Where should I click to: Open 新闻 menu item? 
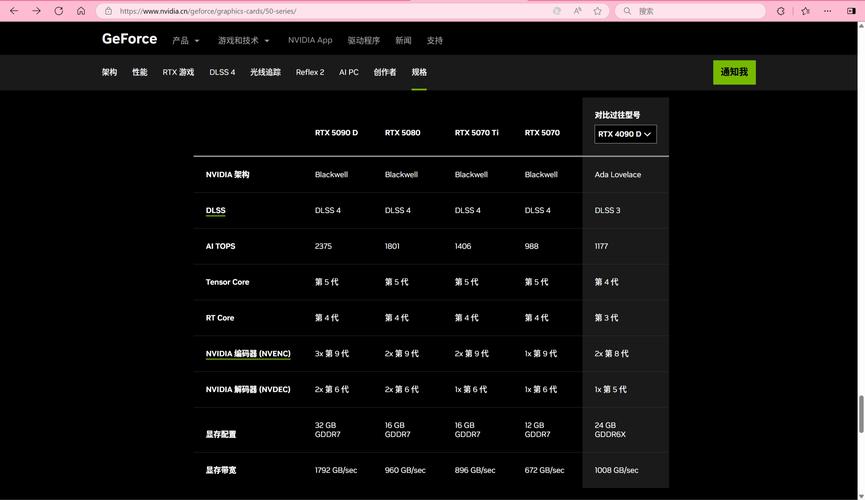(x=403, y=40)
